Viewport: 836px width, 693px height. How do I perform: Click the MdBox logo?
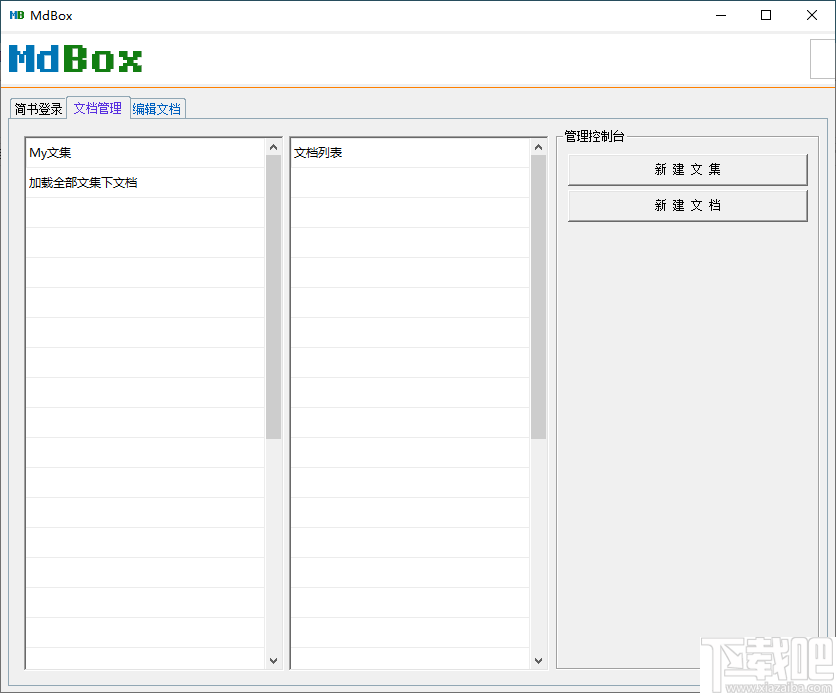75,59
